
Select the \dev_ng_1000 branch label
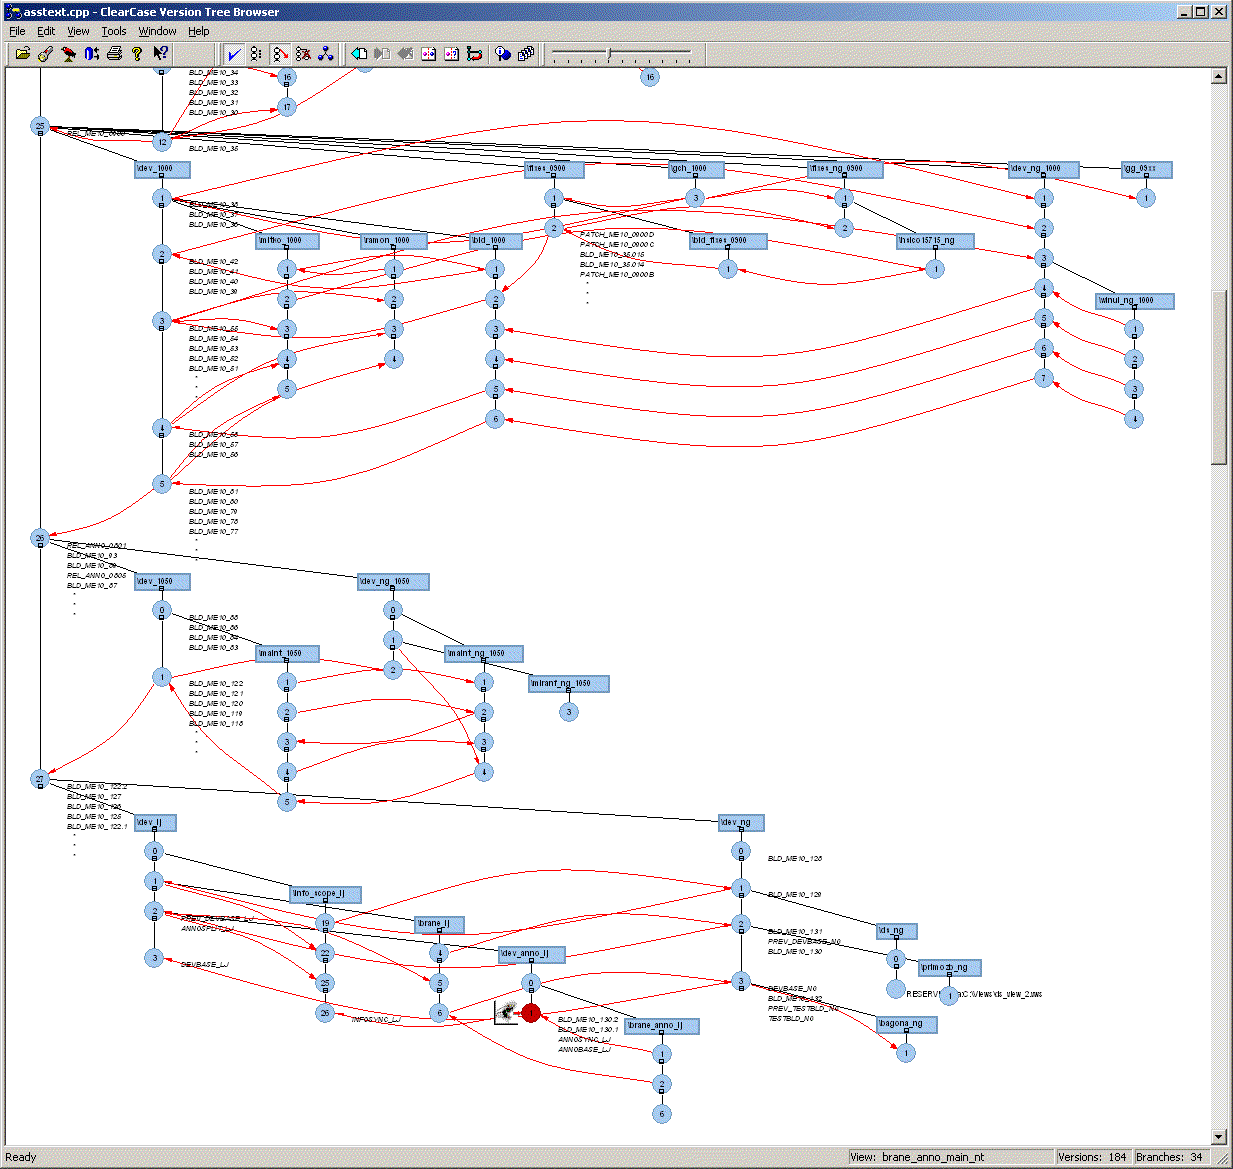coord(1044,169)
